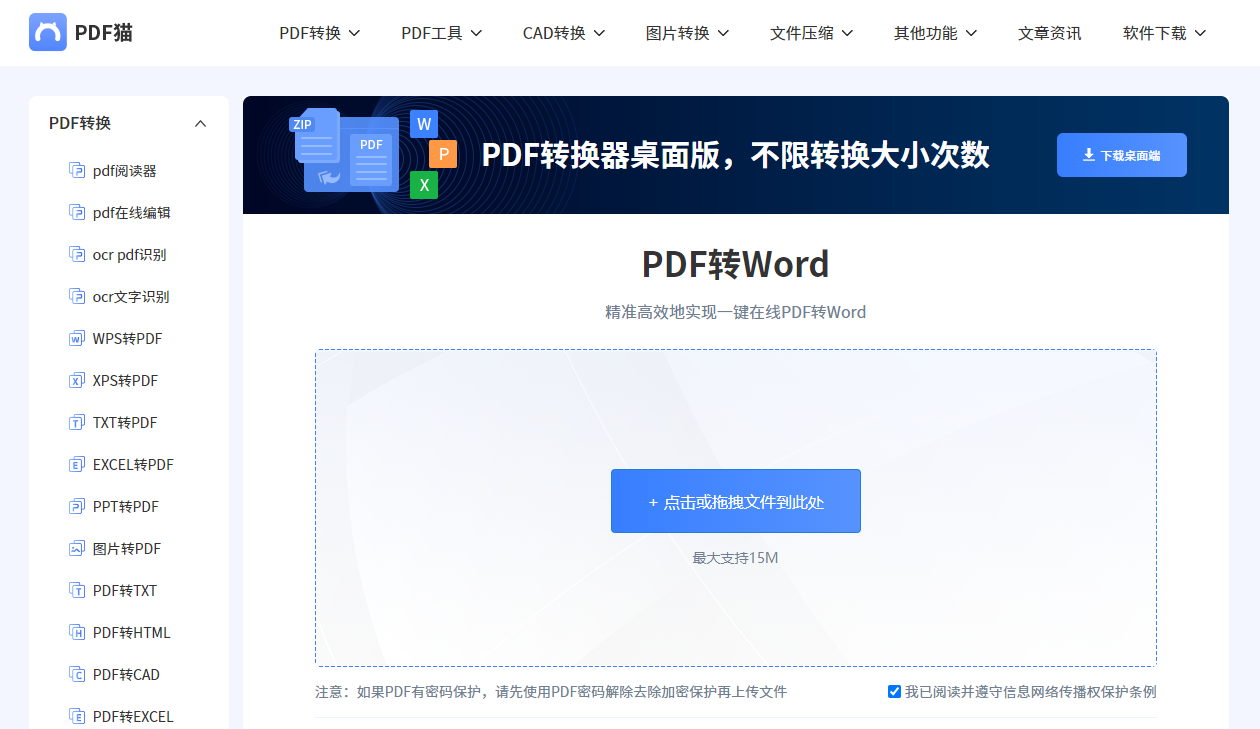This screenshot has height=729, width=1260.
Task: Click the 下载桌面端 download button
Action: coord(1121,155)
